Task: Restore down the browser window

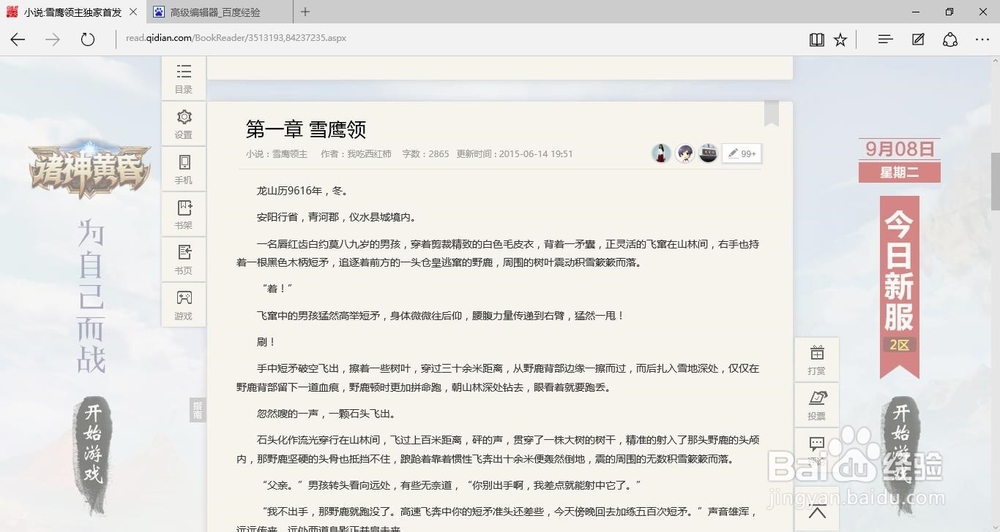Action: click(x=950, y=11)
